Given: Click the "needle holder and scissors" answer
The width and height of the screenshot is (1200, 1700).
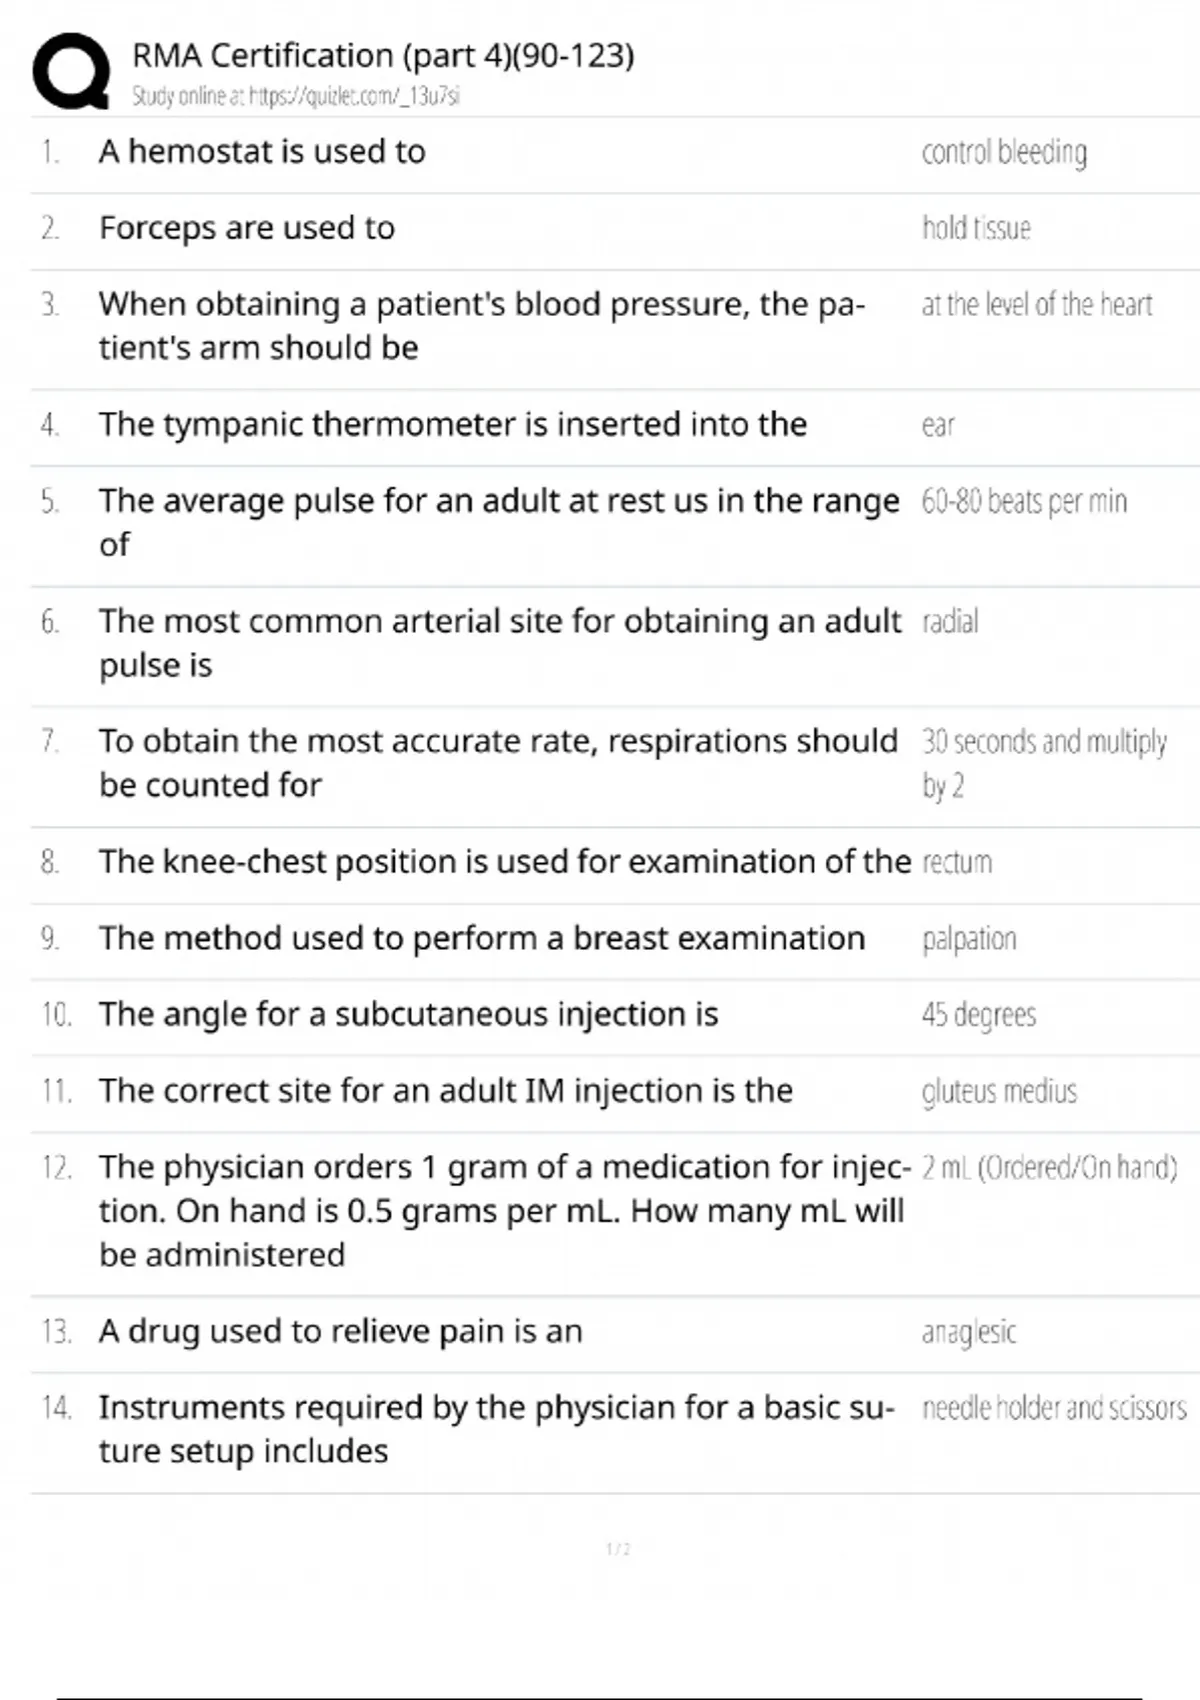Looking at the screenshot, I should 1054,1408.
